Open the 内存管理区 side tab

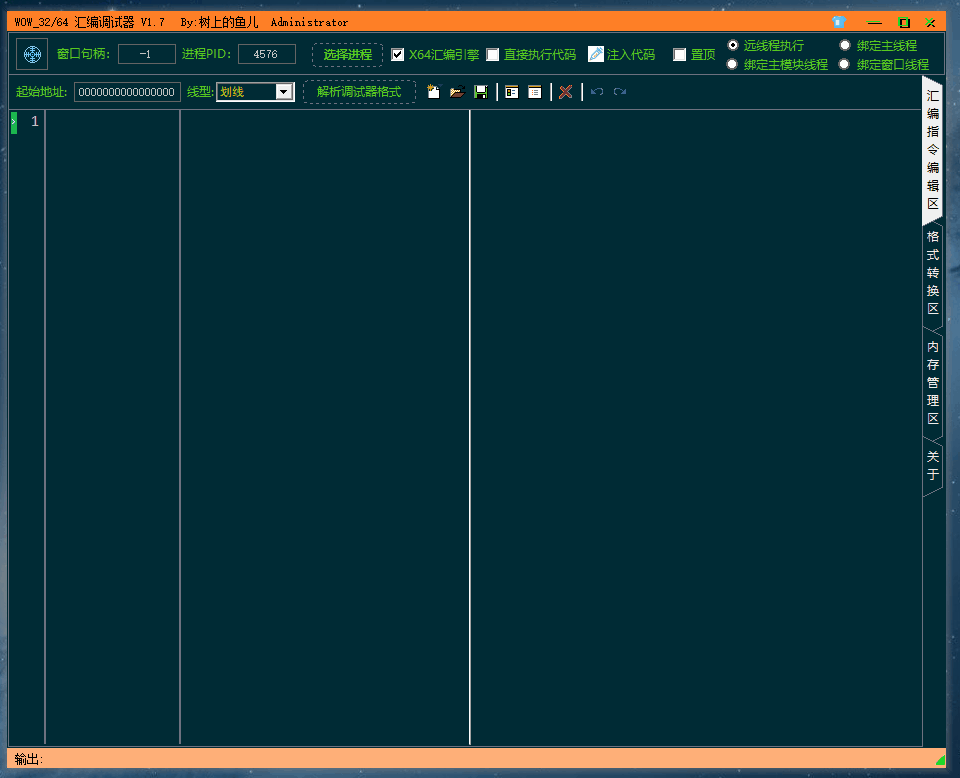pos(932,383)
